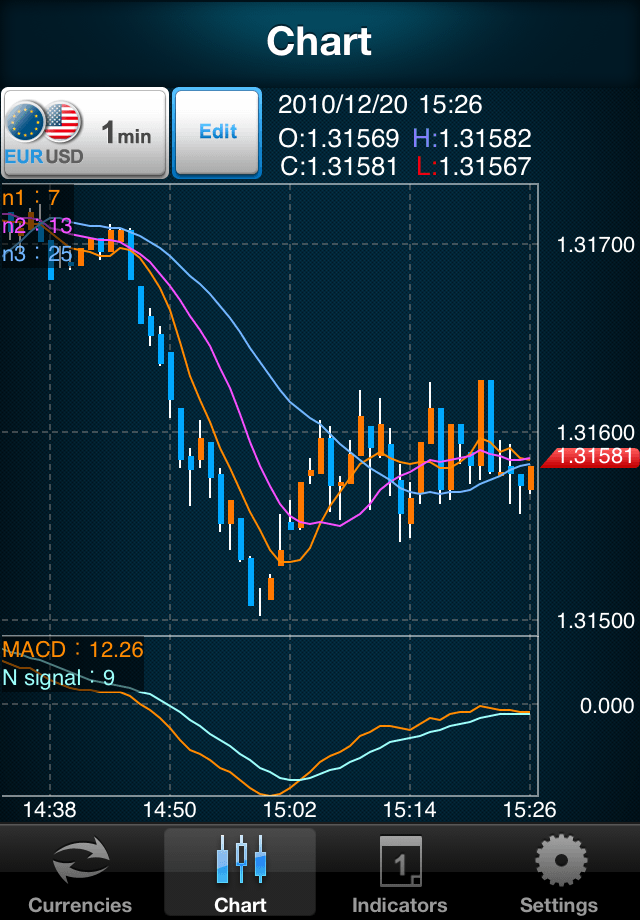Click the 1.31500 price axis label

595,621
